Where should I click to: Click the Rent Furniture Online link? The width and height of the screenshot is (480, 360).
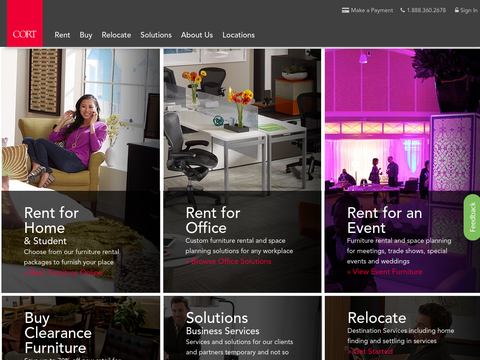click(63, 273)
